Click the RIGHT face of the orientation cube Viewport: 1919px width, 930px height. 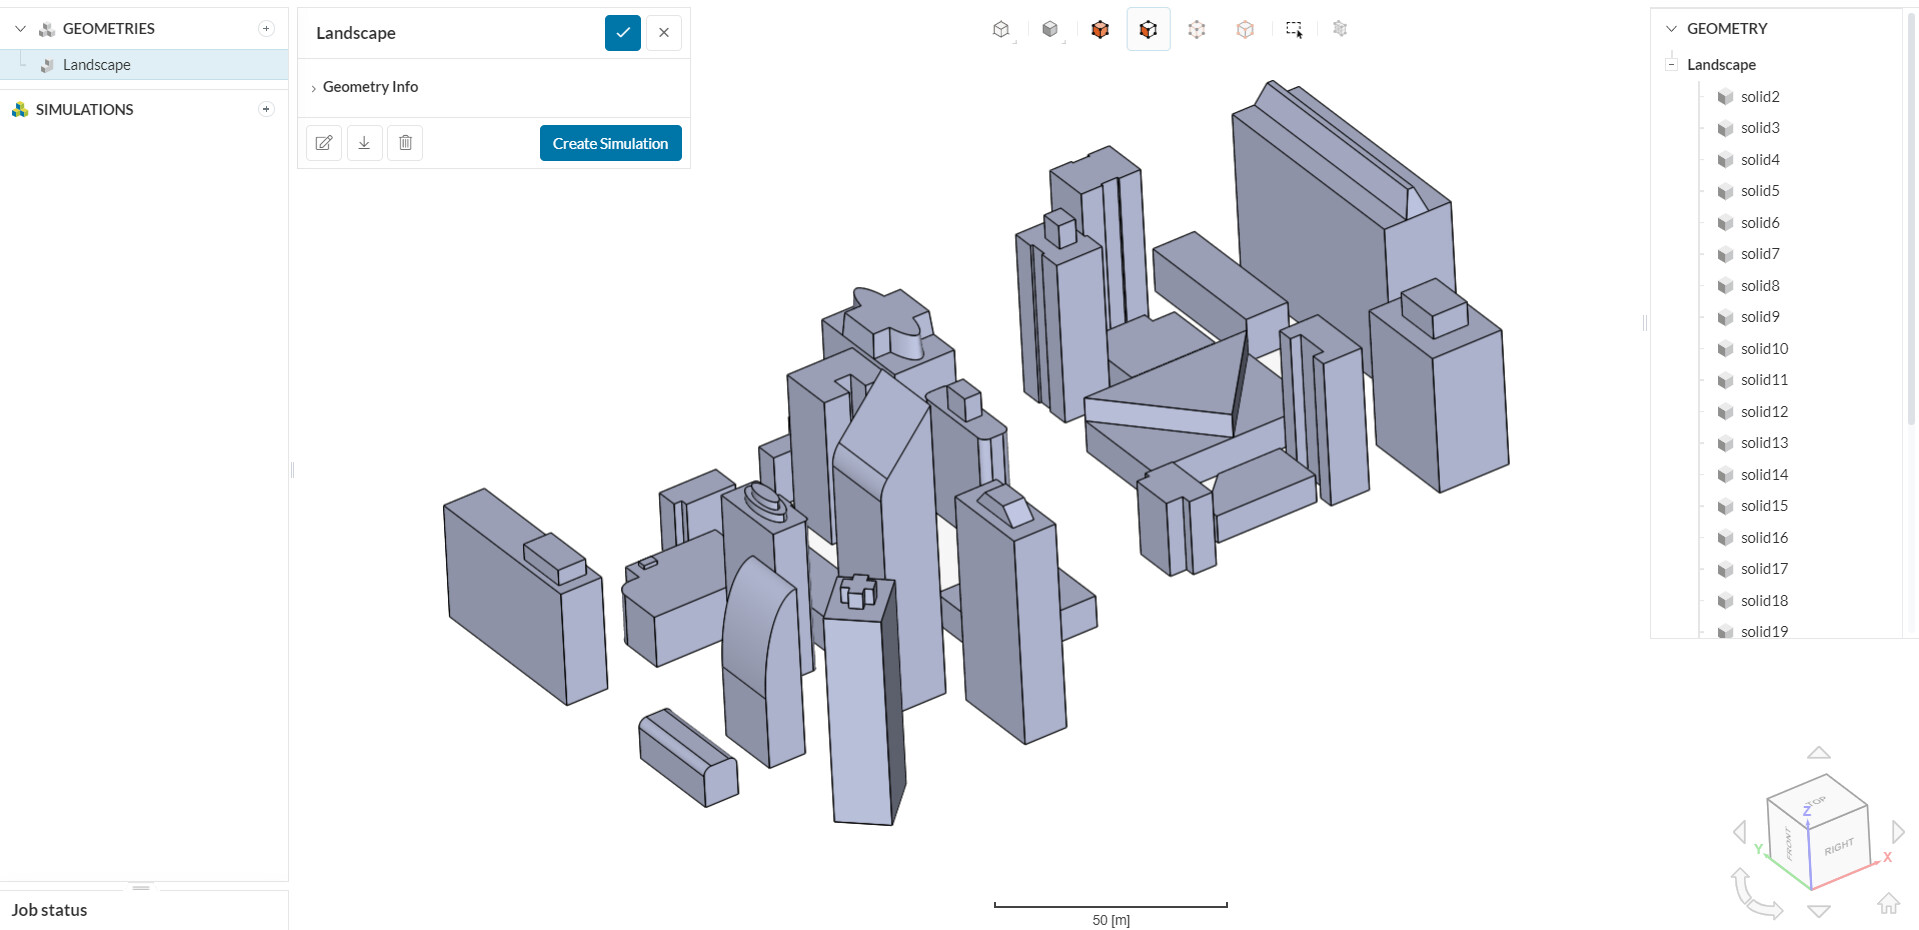coord(1839,846)
